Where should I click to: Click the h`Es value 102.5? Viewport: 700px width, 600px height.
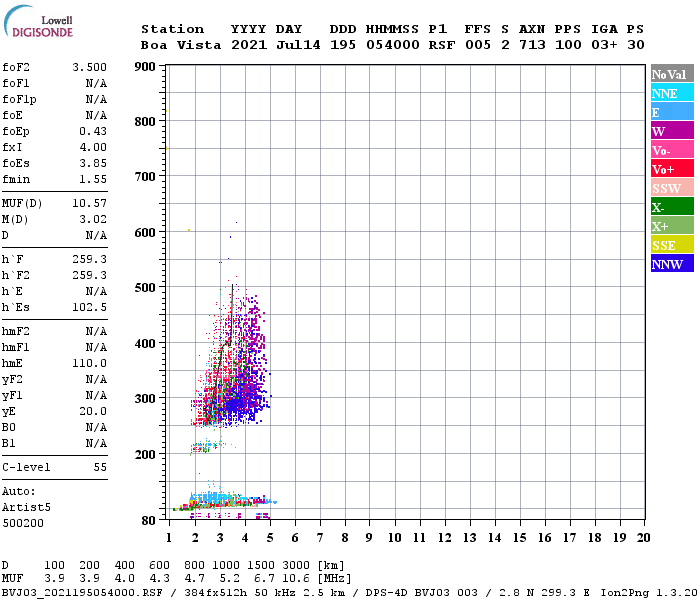click(x=89, y=308)
